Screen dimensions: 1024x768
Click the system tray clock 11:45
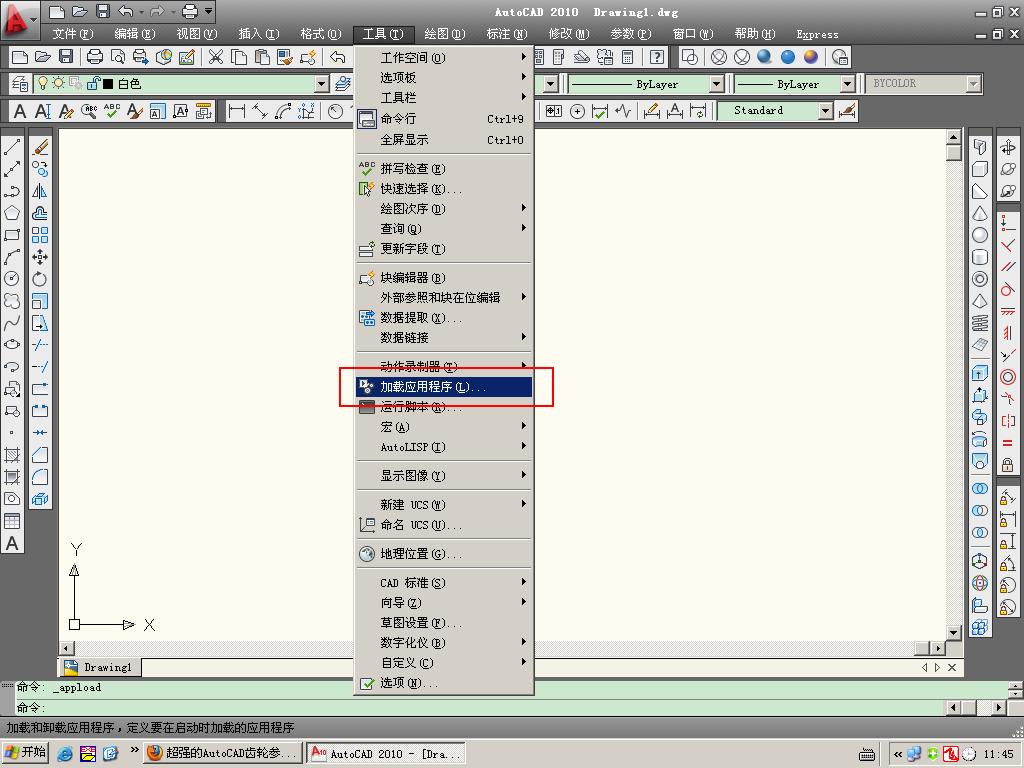[x=998, y=754]
